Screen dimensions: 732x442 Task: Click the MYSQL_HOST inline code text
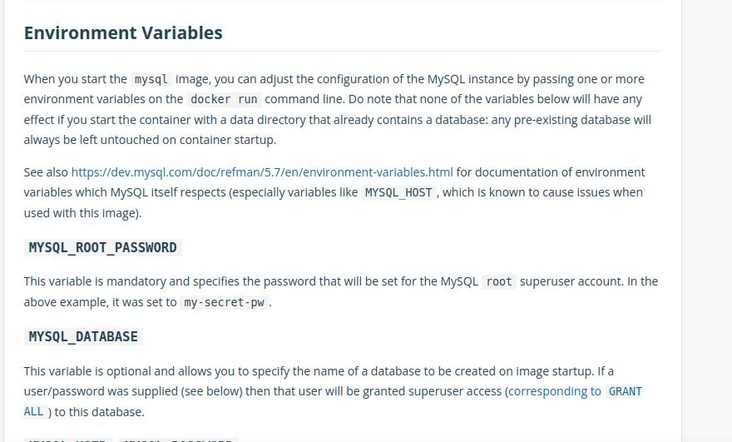[x=398, y=192]
